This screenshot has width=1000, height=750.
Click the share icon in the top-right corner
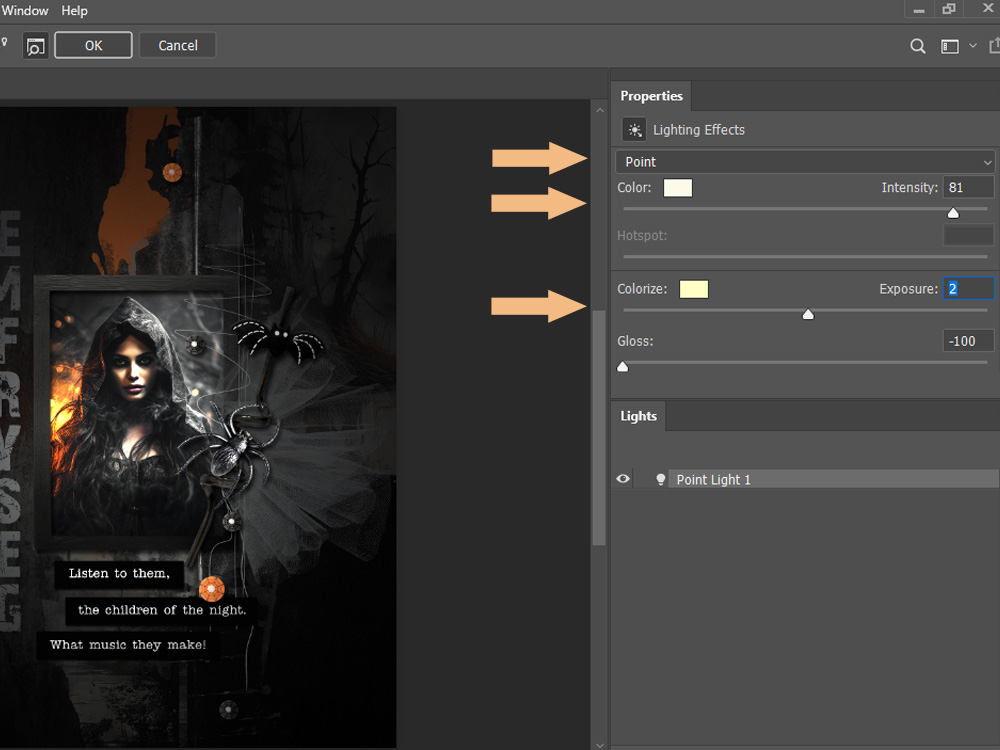[x=993, y=45]
